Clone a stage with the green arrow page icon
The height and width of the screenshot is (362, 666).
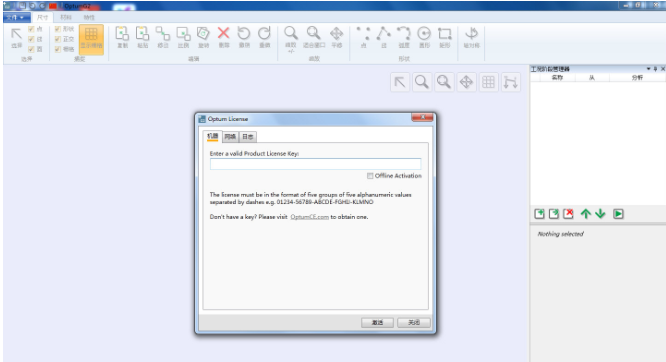coord(554,214)
